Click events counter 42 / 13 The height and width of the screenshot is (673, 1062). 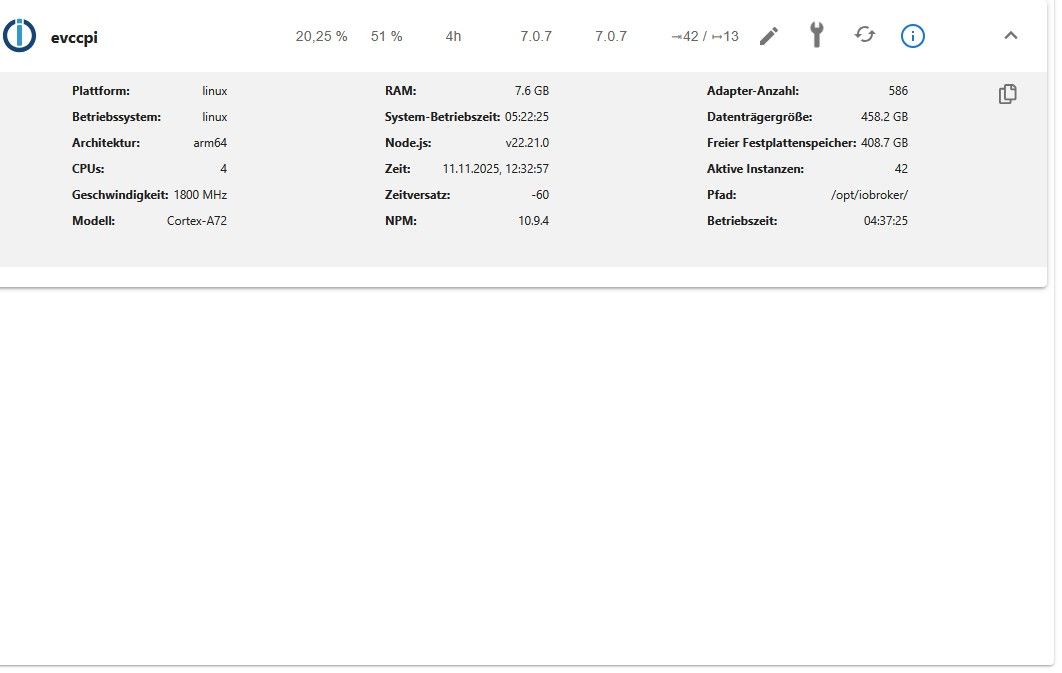pyautogui.click(x=704, y=37)
